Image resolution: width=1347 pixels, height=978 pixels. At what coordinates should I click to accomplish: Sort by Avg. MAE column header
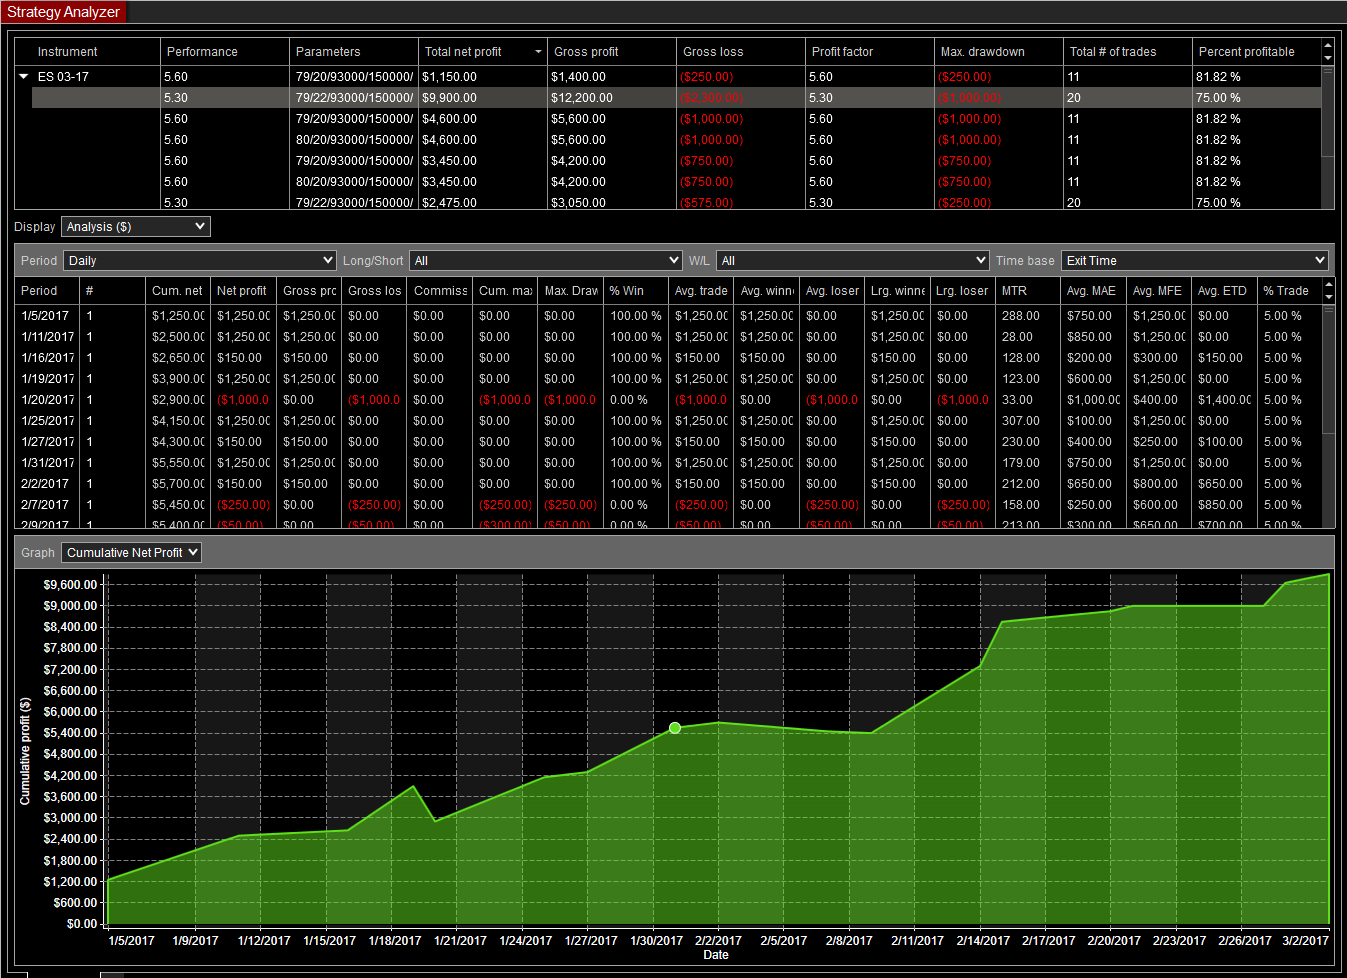point(1092,291)
